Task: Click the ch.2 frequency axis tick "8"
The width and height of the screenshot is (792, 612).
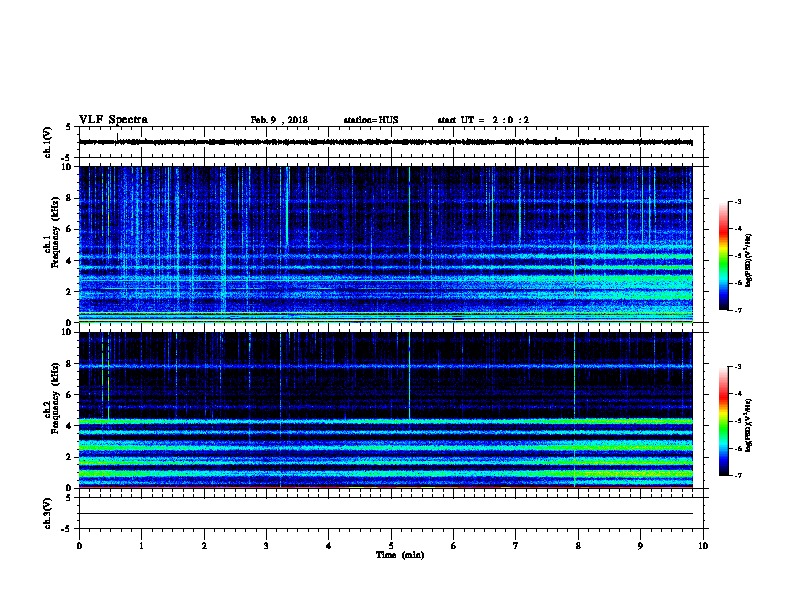Action: point(69,364)
